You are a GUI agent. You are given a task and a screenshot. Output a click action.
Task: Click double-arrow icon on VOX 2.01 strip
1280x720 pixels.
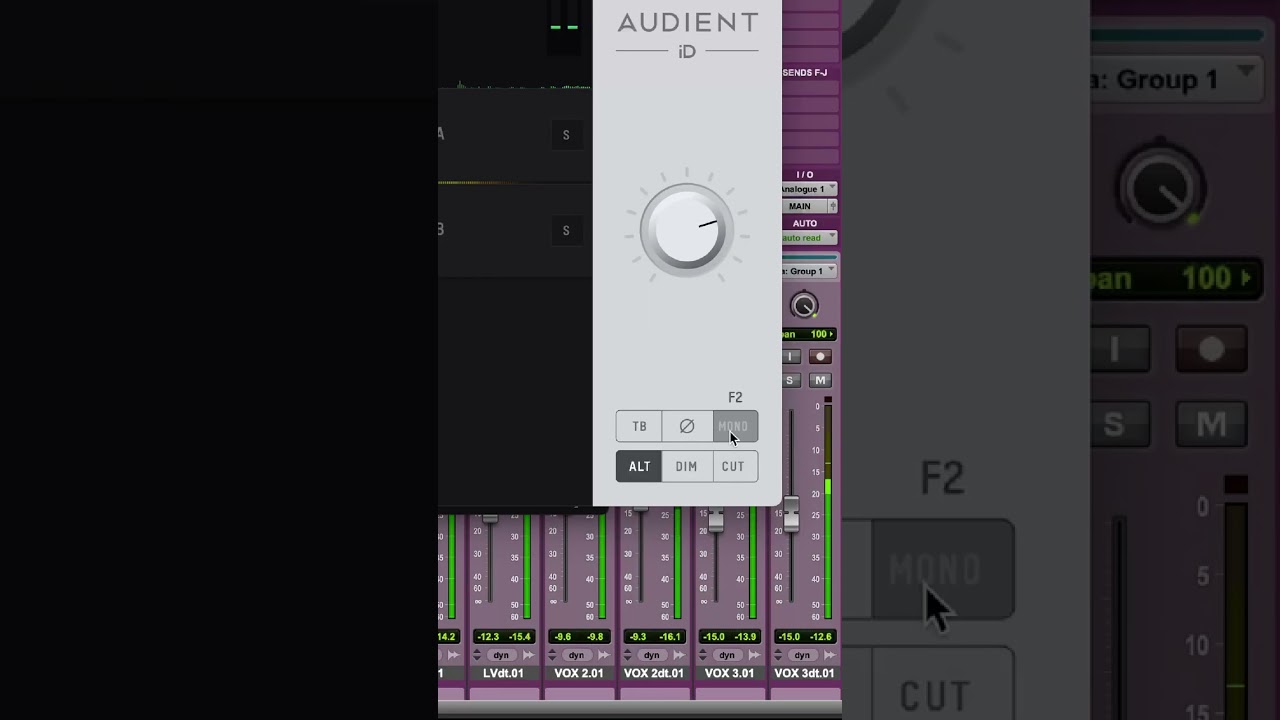pyautogui.click(x=604, y=655)
